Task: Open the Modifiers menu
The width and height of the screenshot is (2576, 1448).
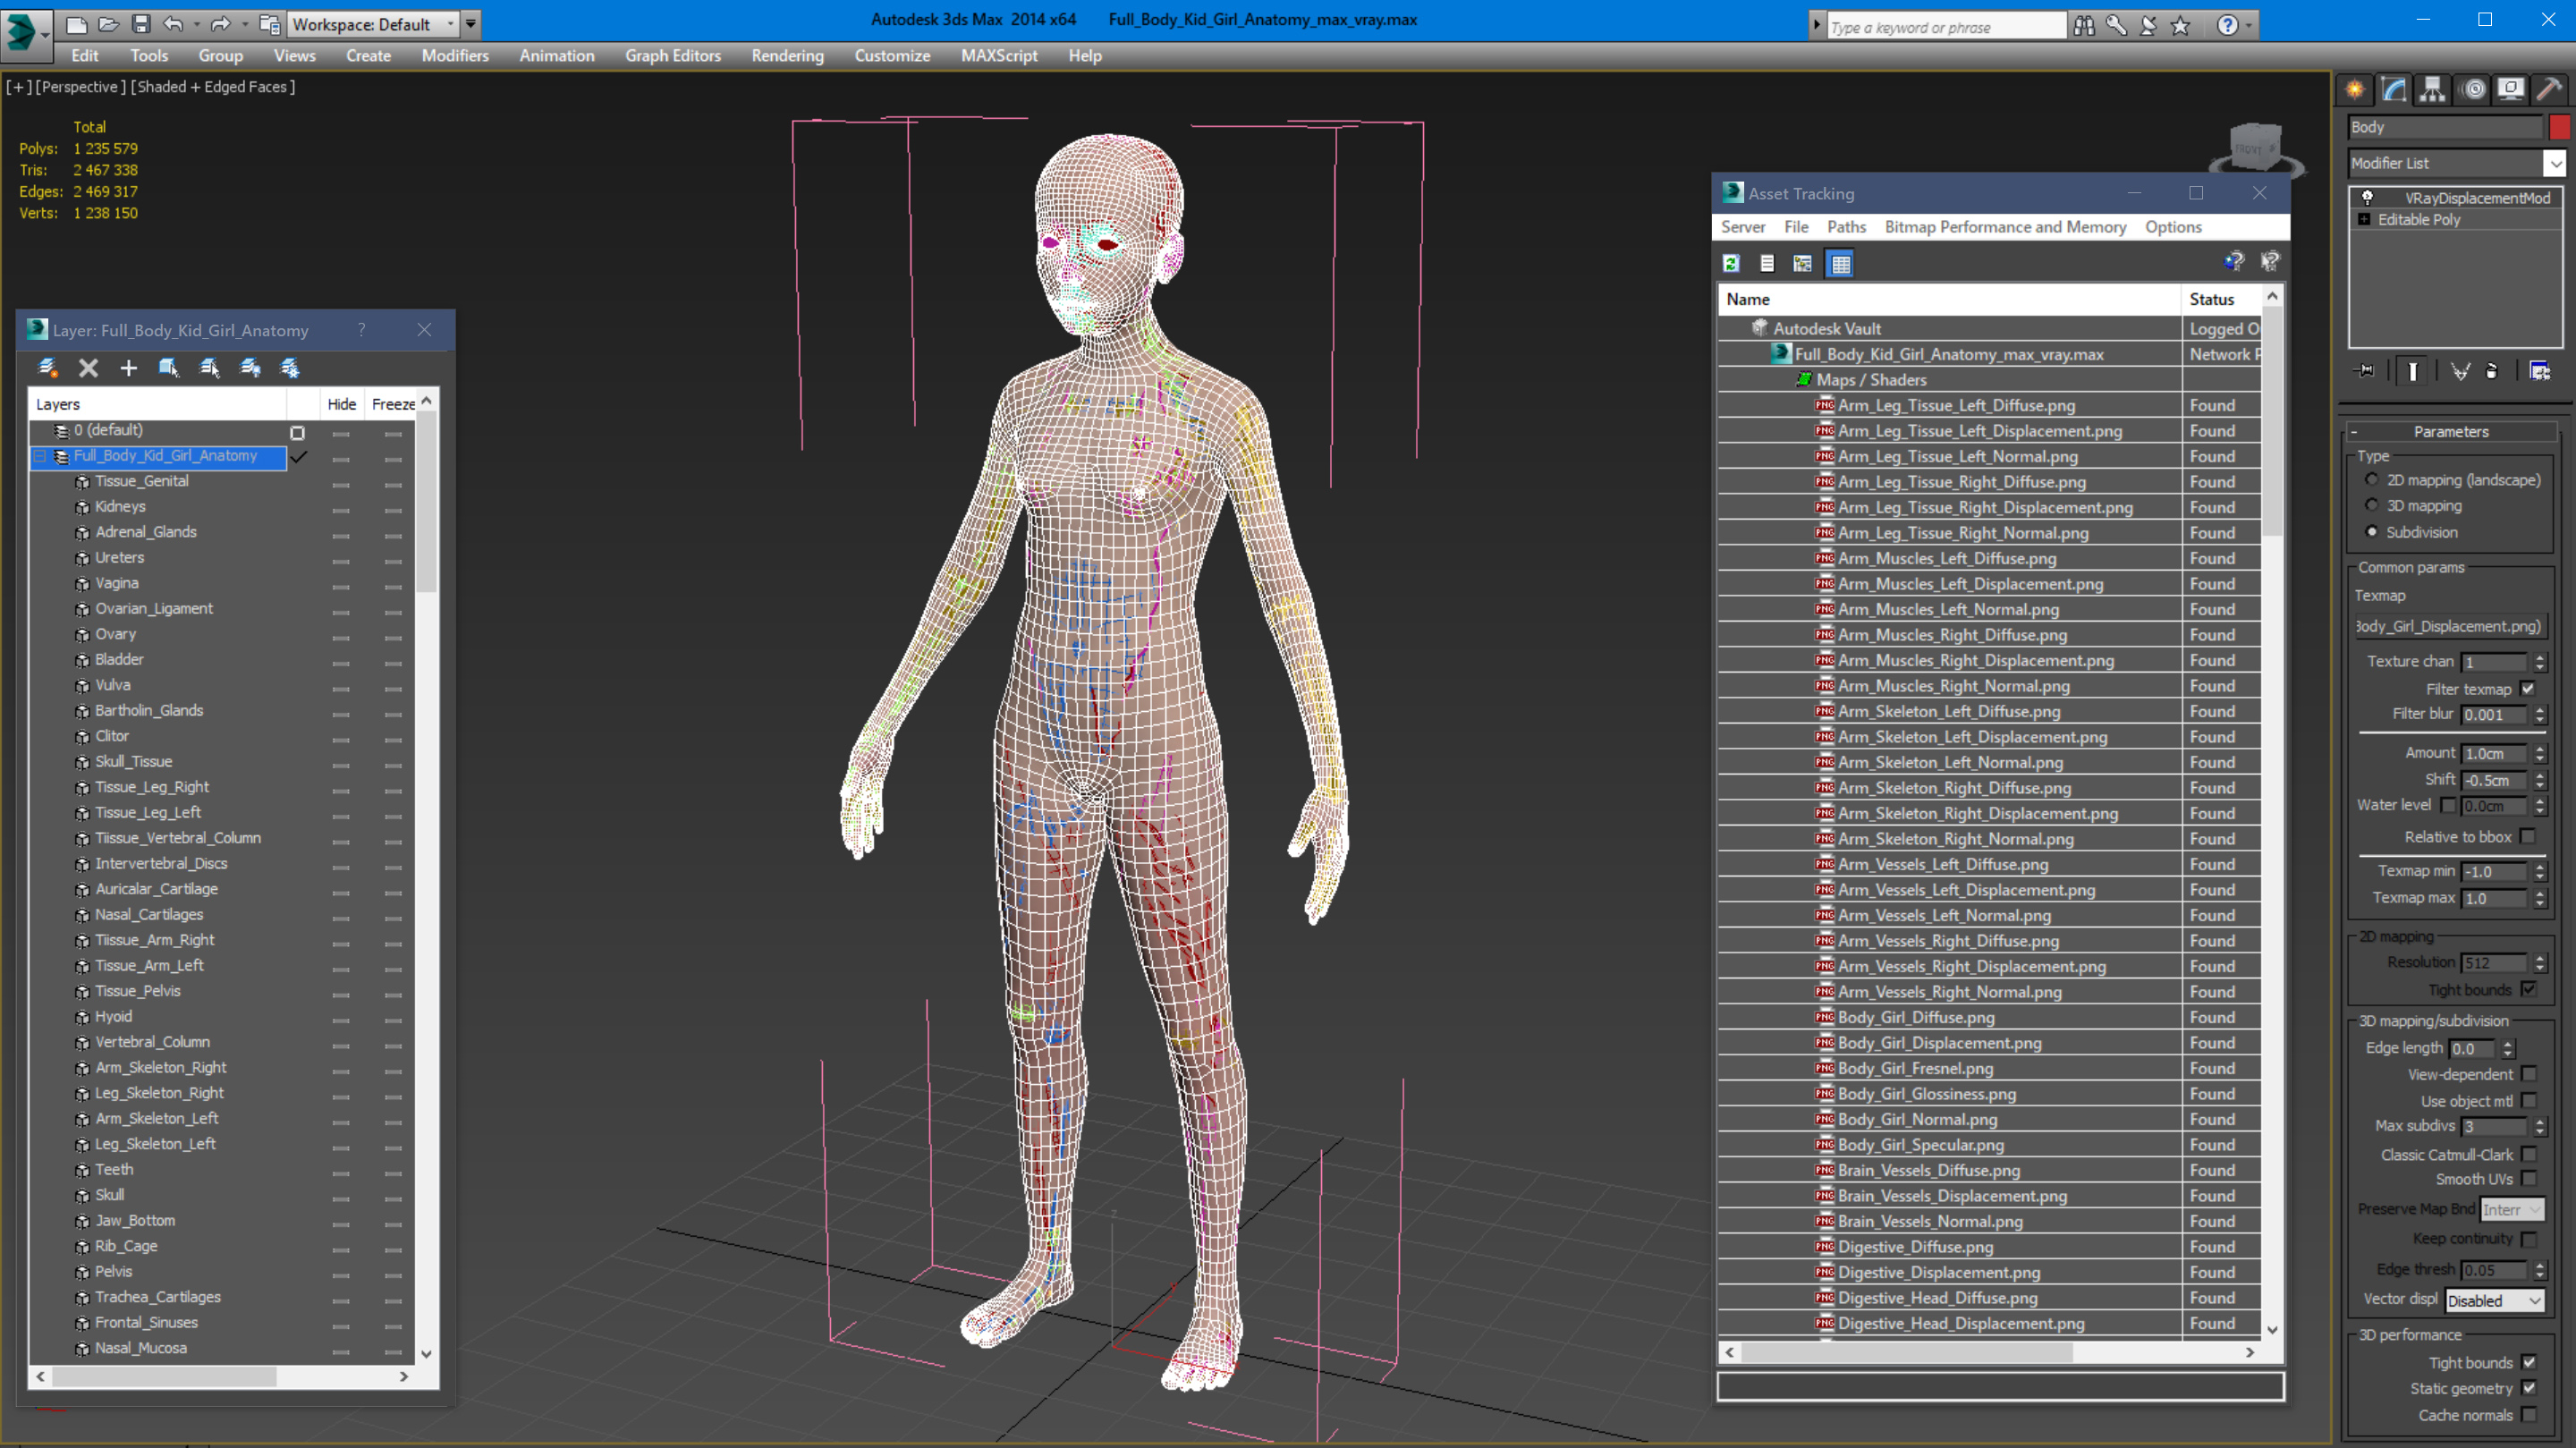Action: [455, 56]
